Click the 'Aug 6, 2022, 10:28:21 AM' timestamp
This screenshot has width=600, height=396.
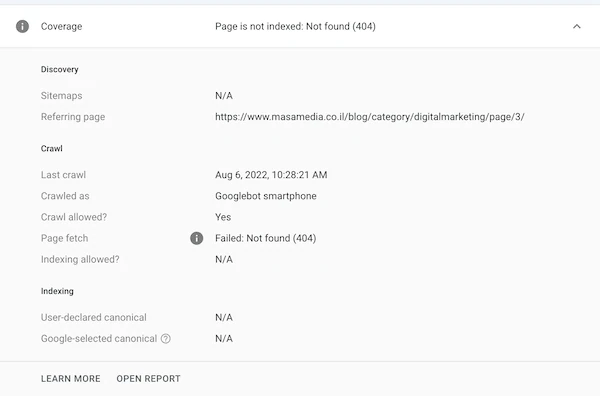[271, 175]
